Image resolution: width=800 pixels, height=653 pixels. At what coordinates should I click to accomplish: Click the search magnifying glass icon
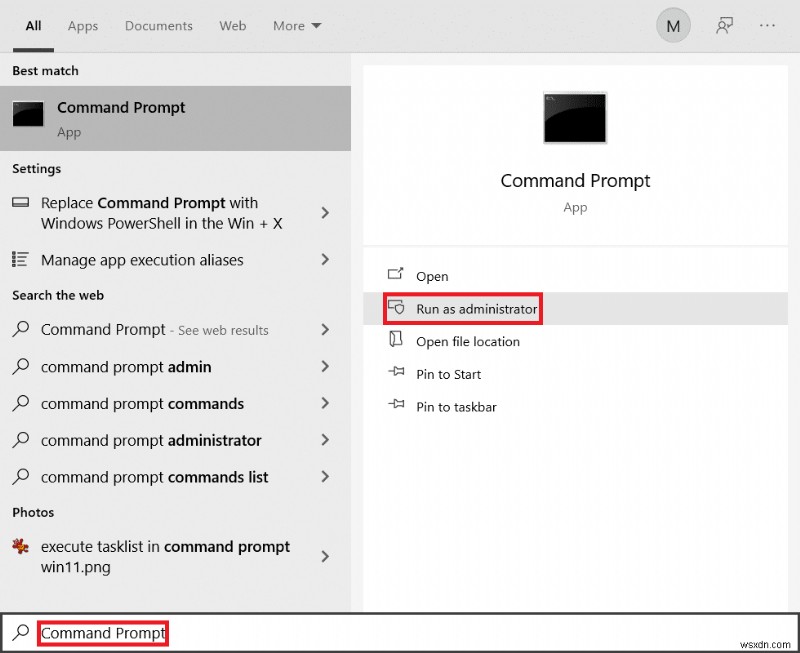click(19, 632)
